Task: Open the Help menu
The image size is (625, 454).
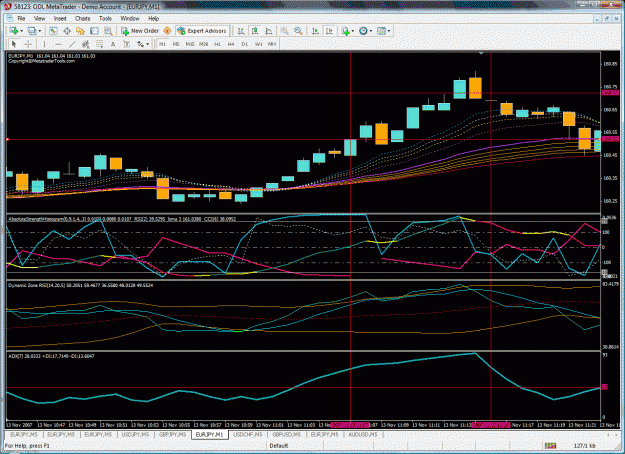Action: coord(153,18)
